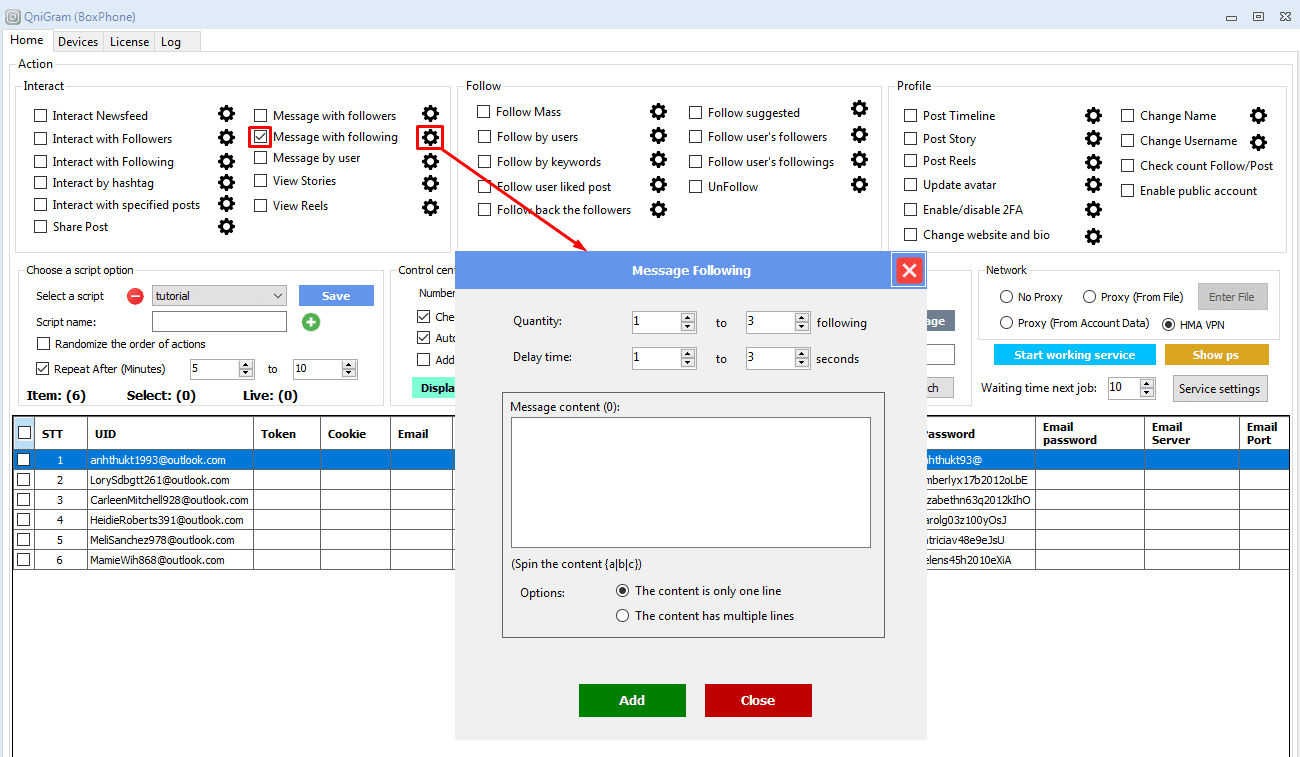
Task: Click gear icon next to Message with following
Action: pyautogui.click(x=430, y=137)
